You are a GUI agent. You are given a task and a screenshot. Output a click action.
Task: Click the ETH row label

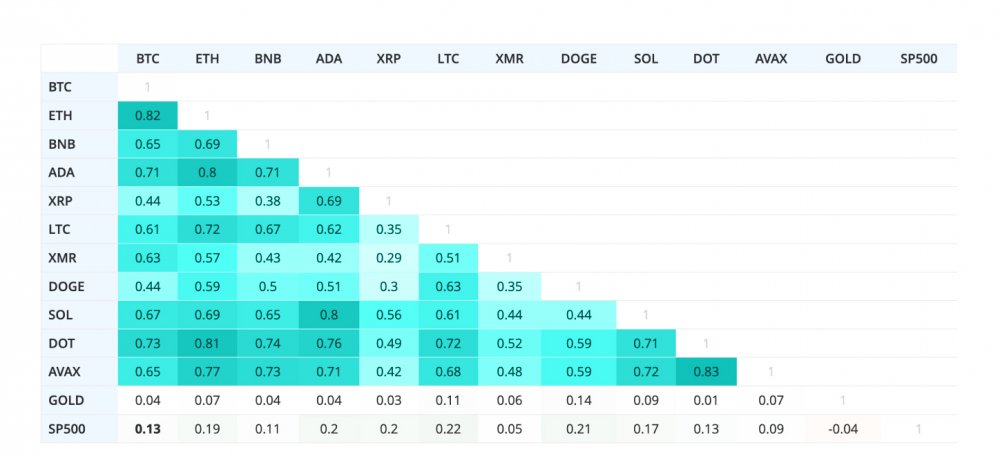[80, 116]
